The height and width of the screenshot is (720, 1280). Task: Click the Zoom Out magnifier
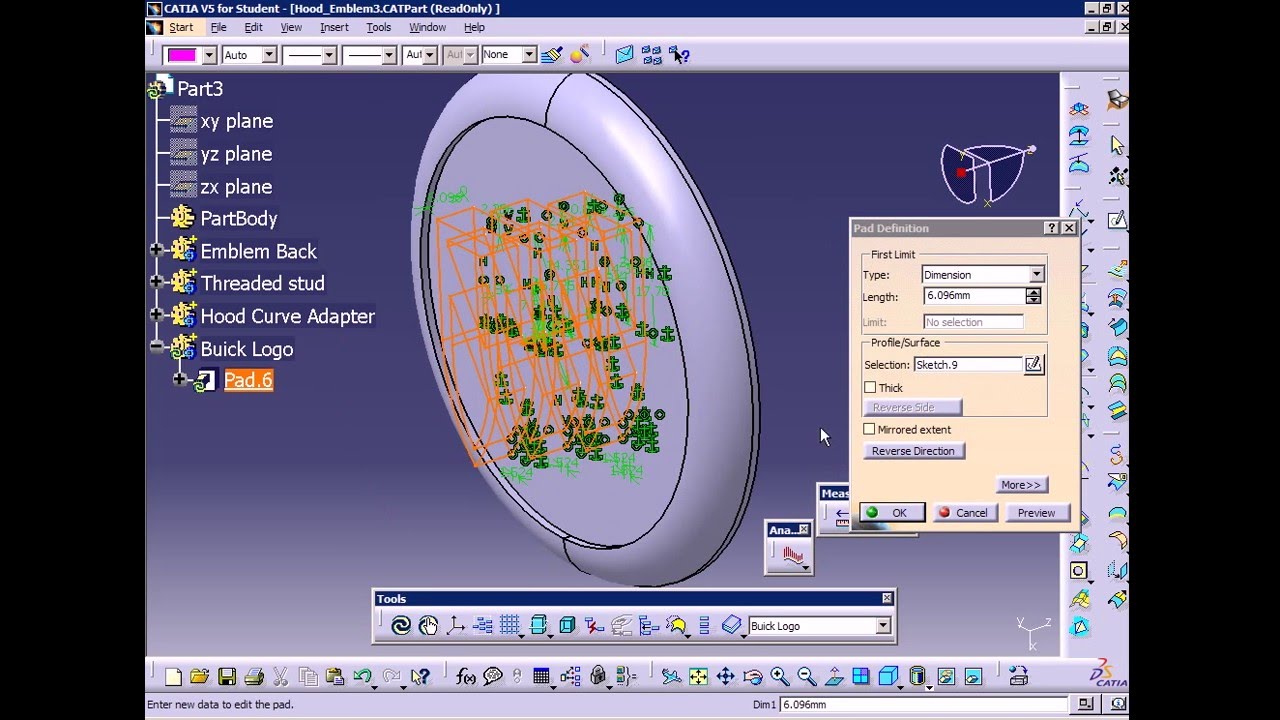tap(806, 677)
